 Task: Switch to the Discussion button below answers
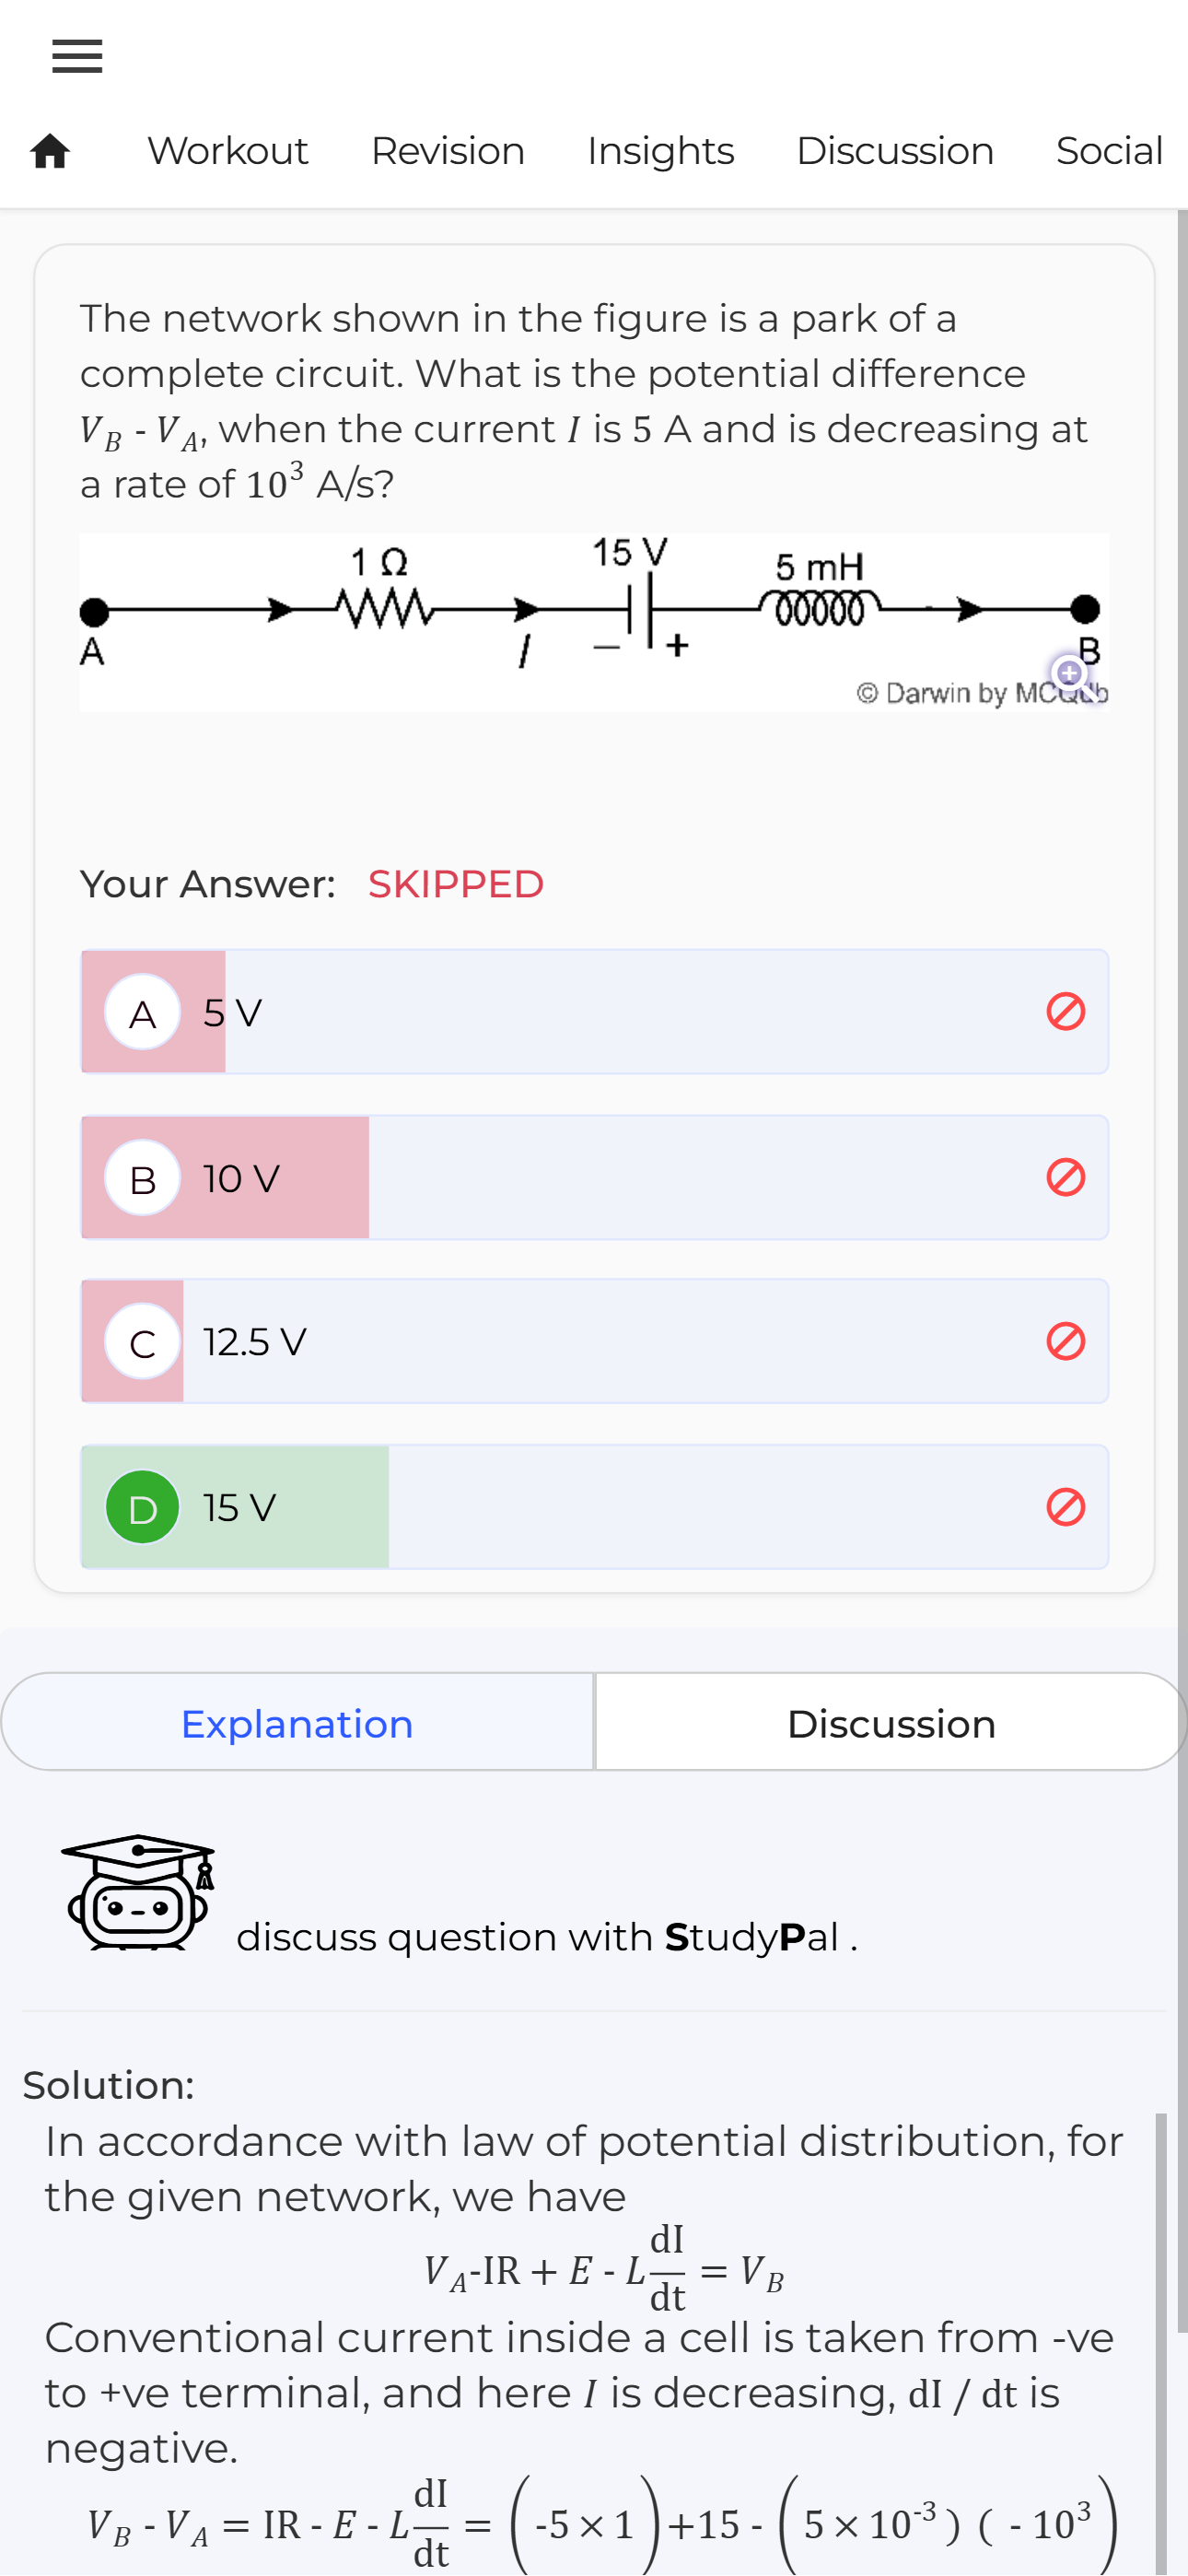click(x=891, y=1723)
